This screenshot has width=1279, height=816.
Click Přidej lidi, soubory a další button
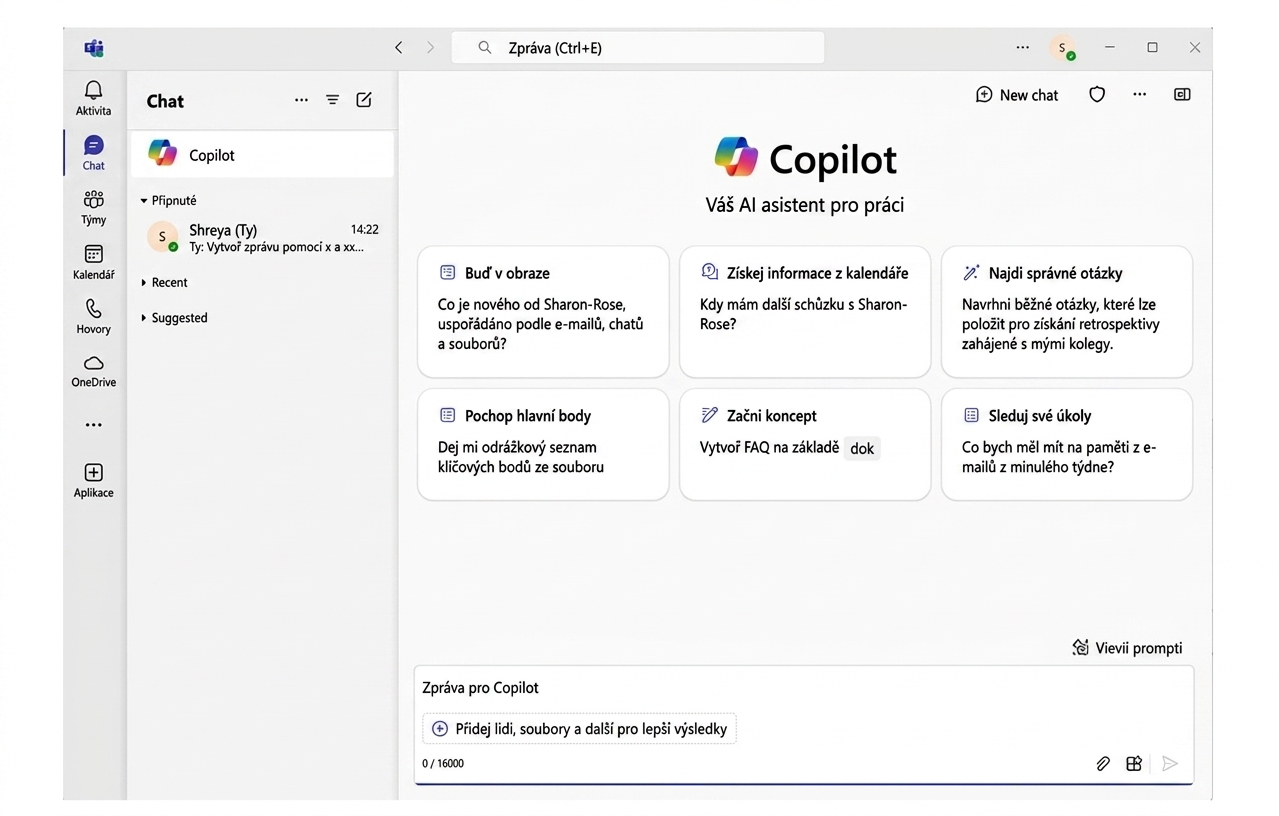(x=579, y=729)
